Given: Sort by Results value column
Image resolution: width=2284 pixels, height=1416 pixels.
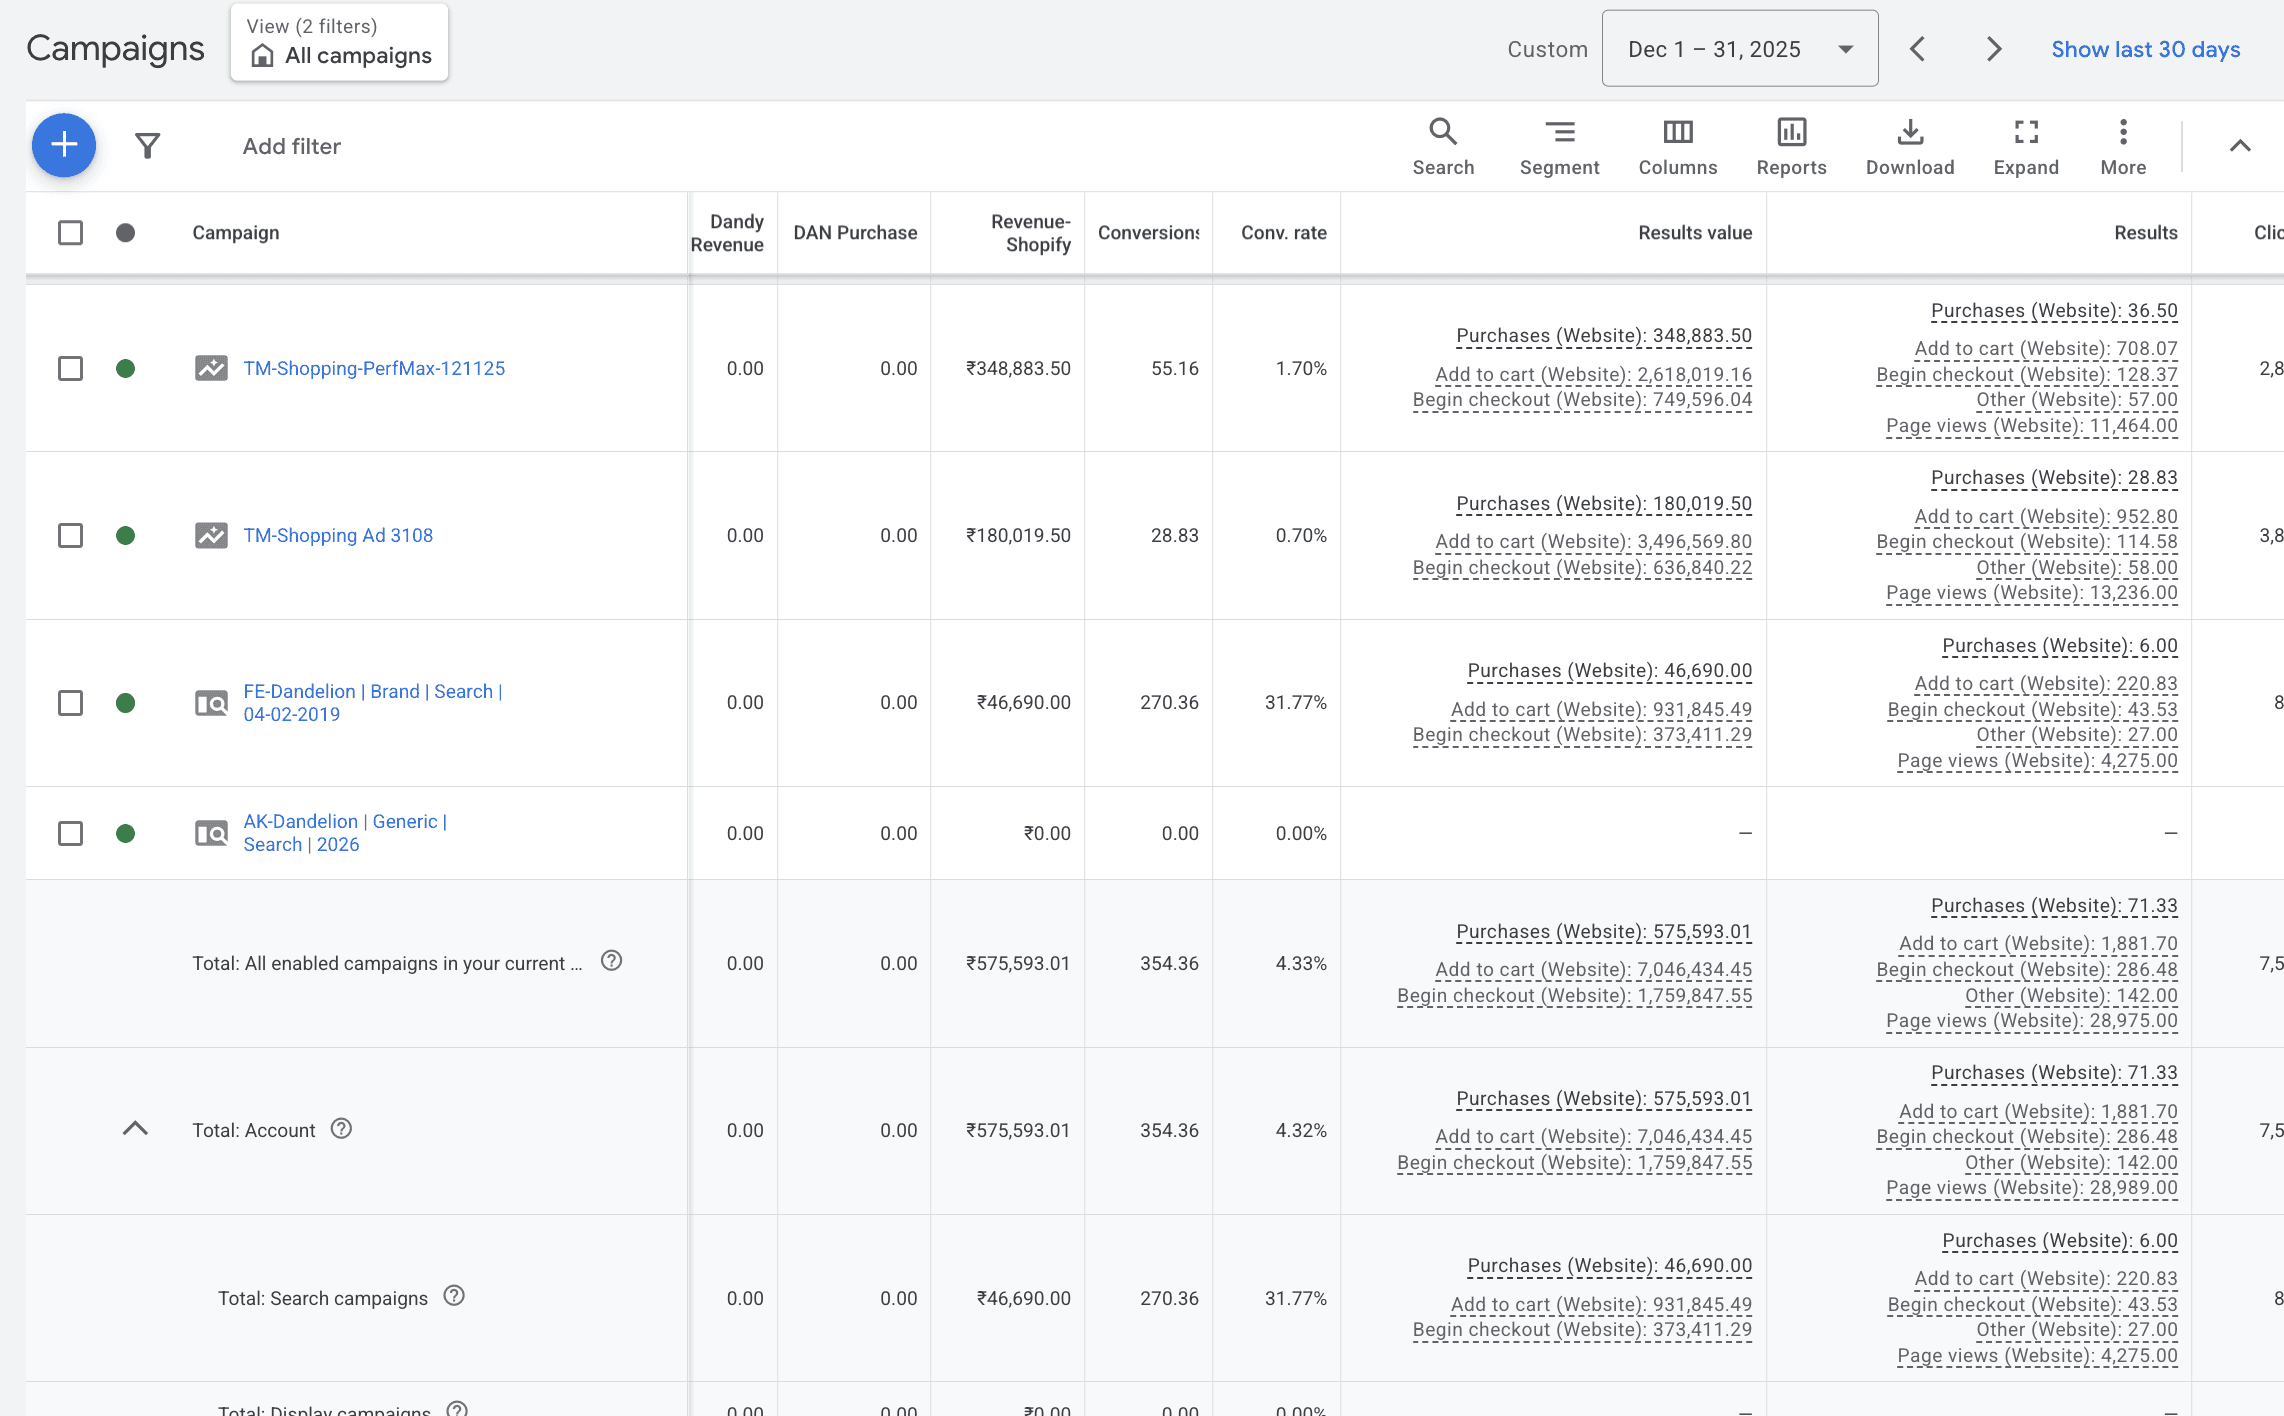Looking at the screenshot, I should (1695, 233).
